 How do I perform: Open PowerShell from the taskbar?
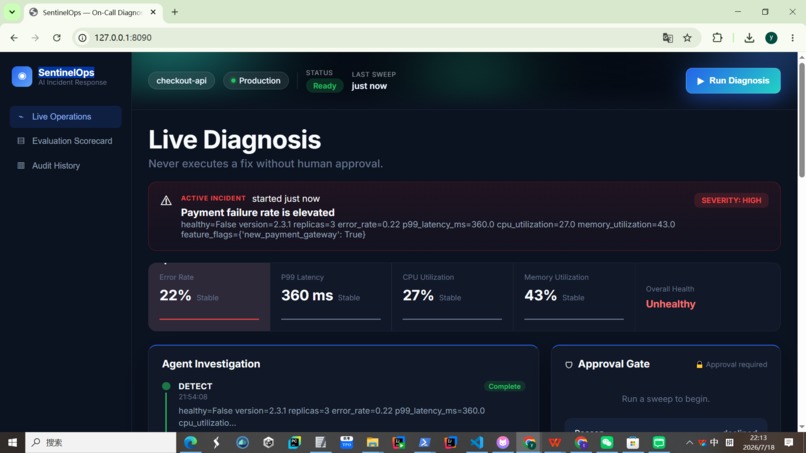425,442
